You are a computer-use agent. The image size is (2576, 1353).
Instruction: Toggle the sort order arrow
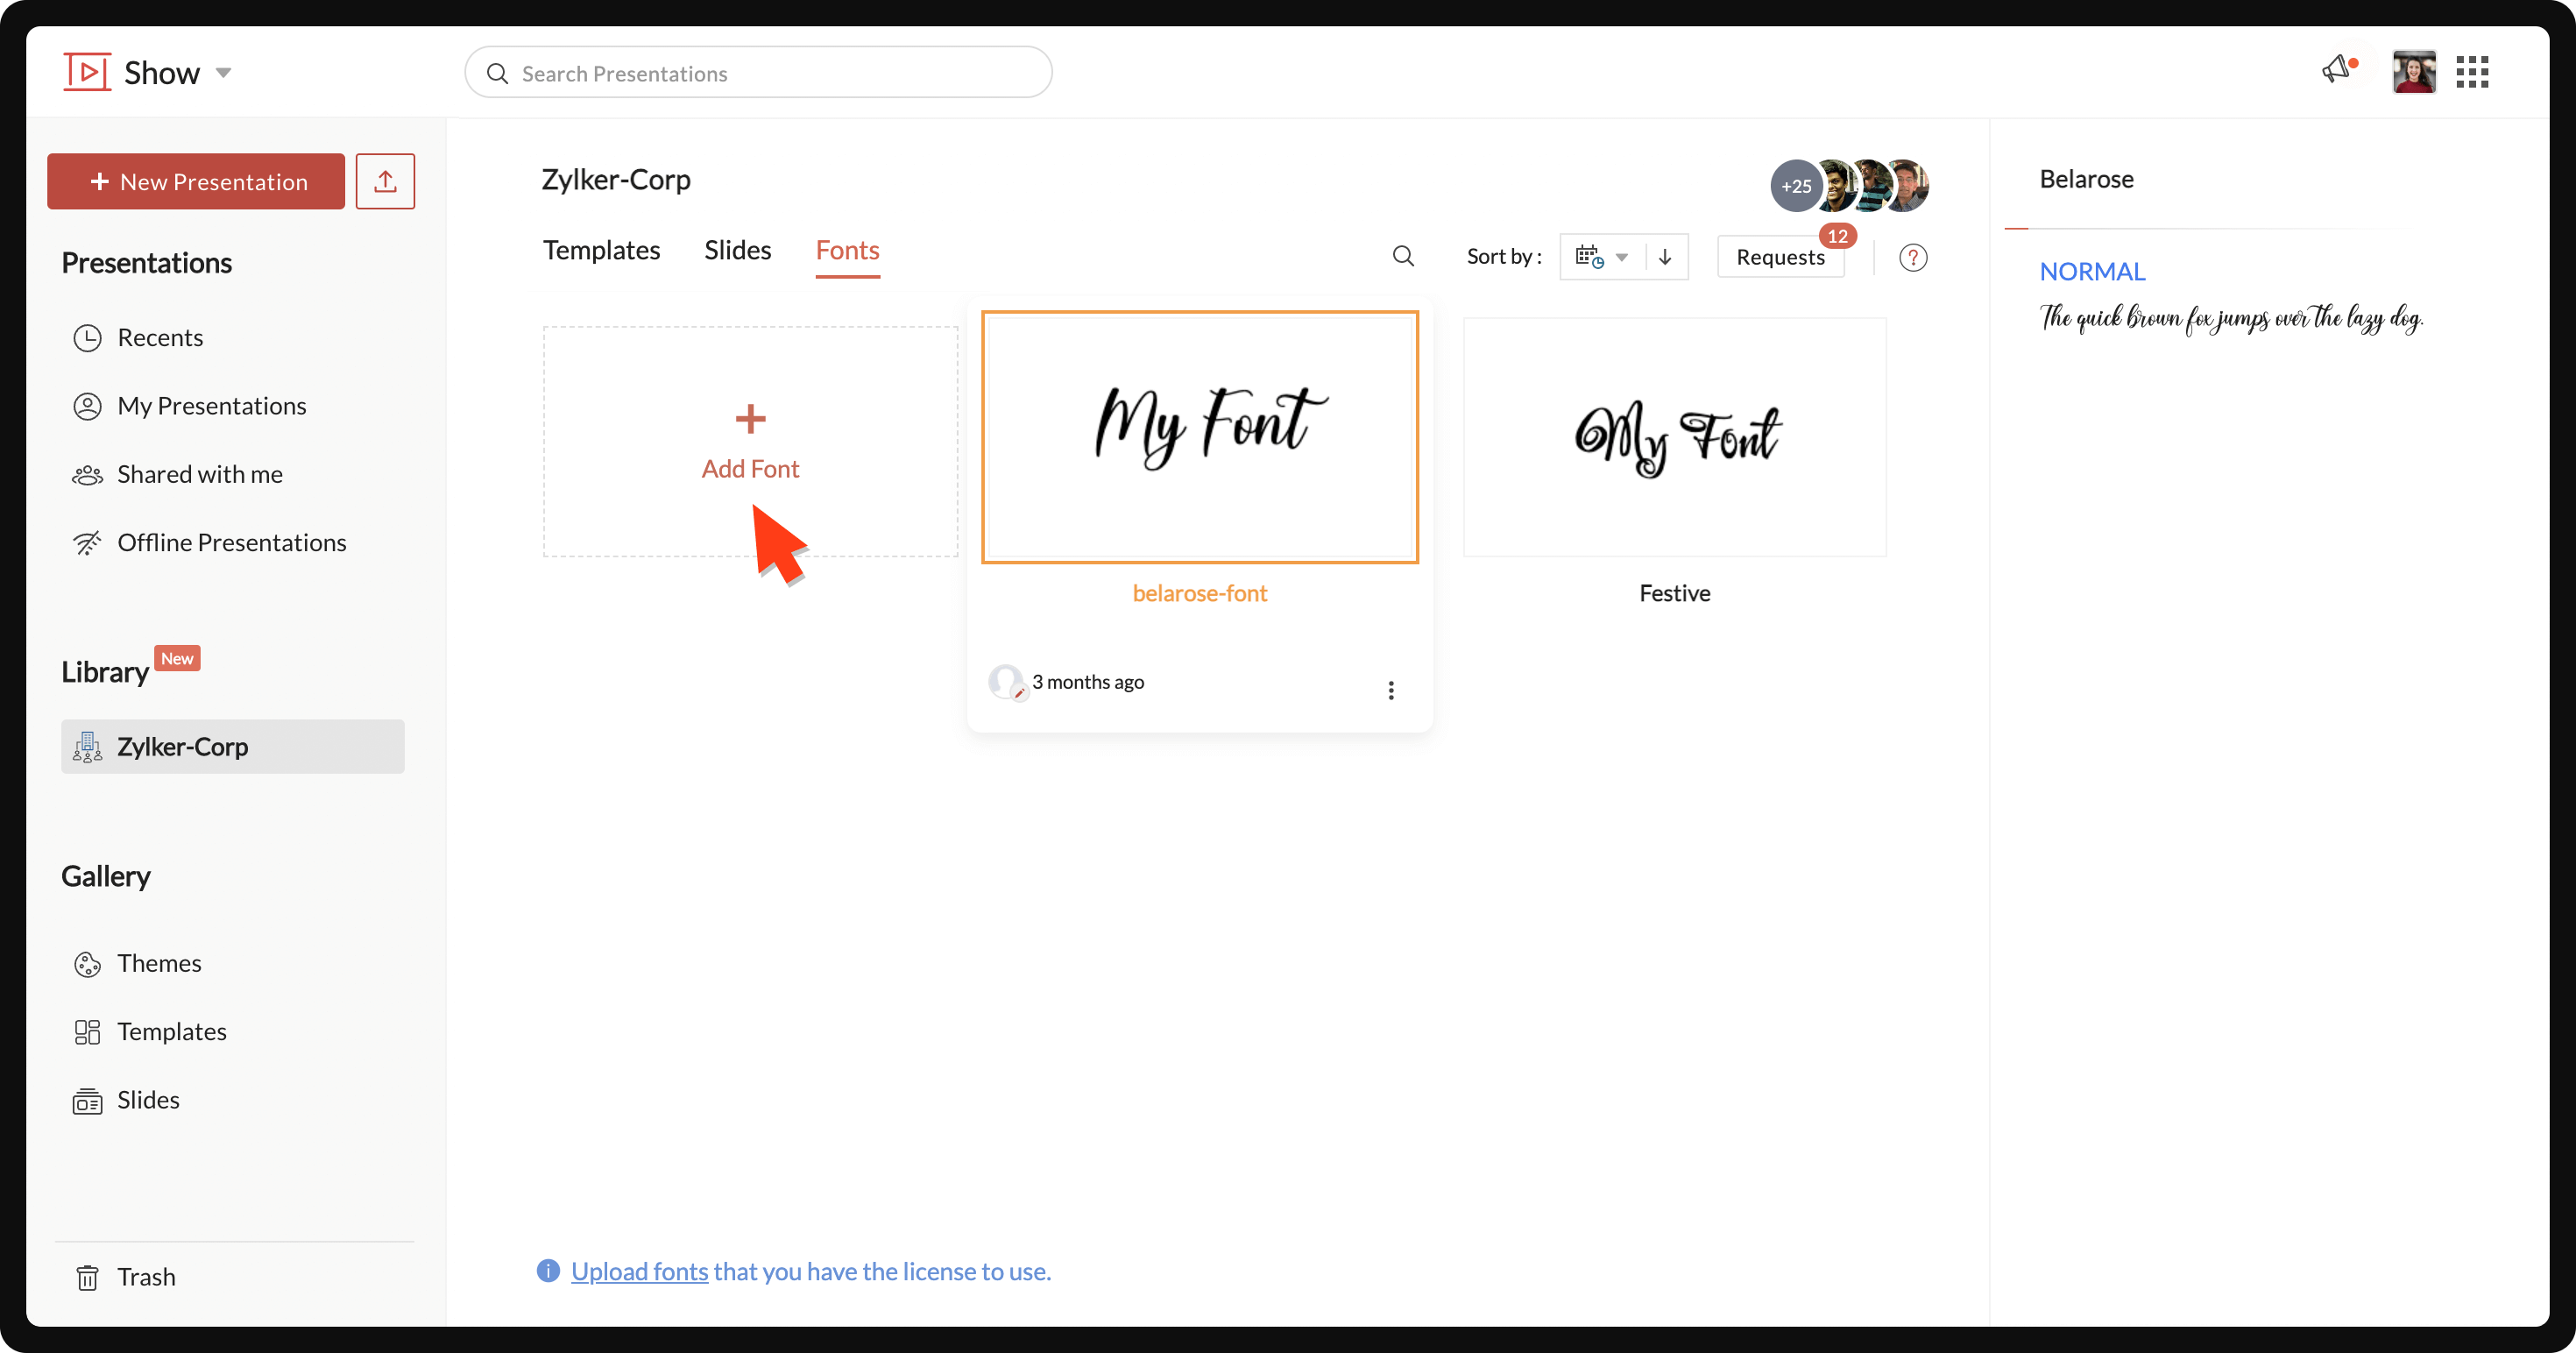click(1665, 257)
